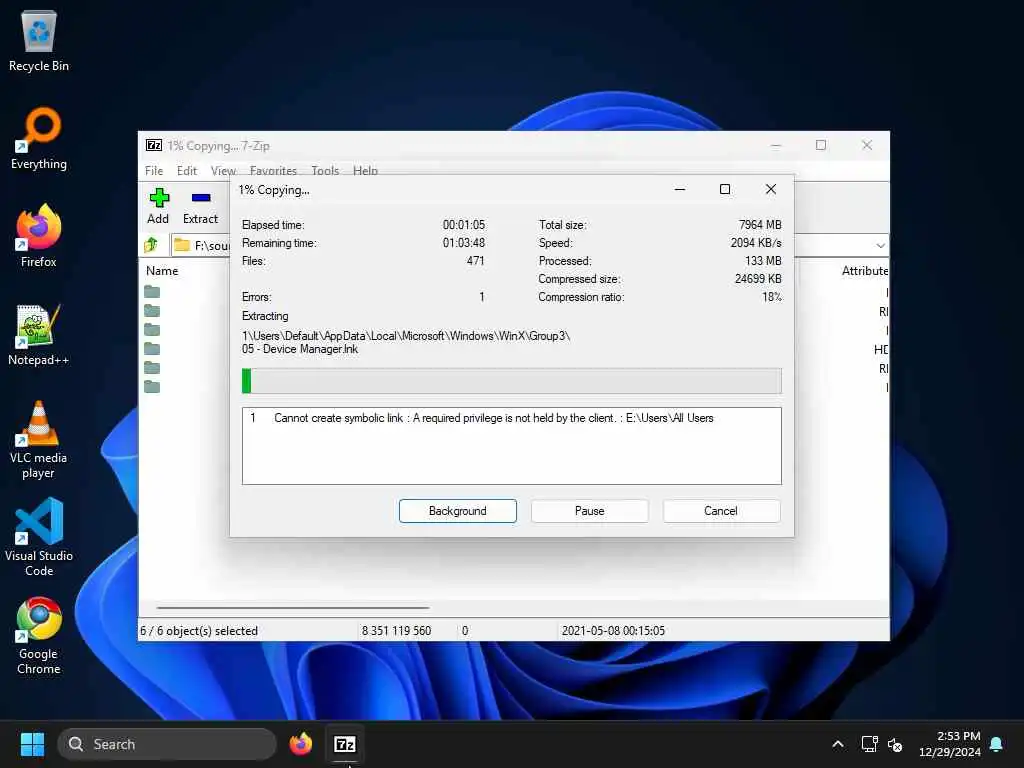Click the Total size value 7964 MB
The height and width of the screenshot is (768, 1024).
pos(760,225)
